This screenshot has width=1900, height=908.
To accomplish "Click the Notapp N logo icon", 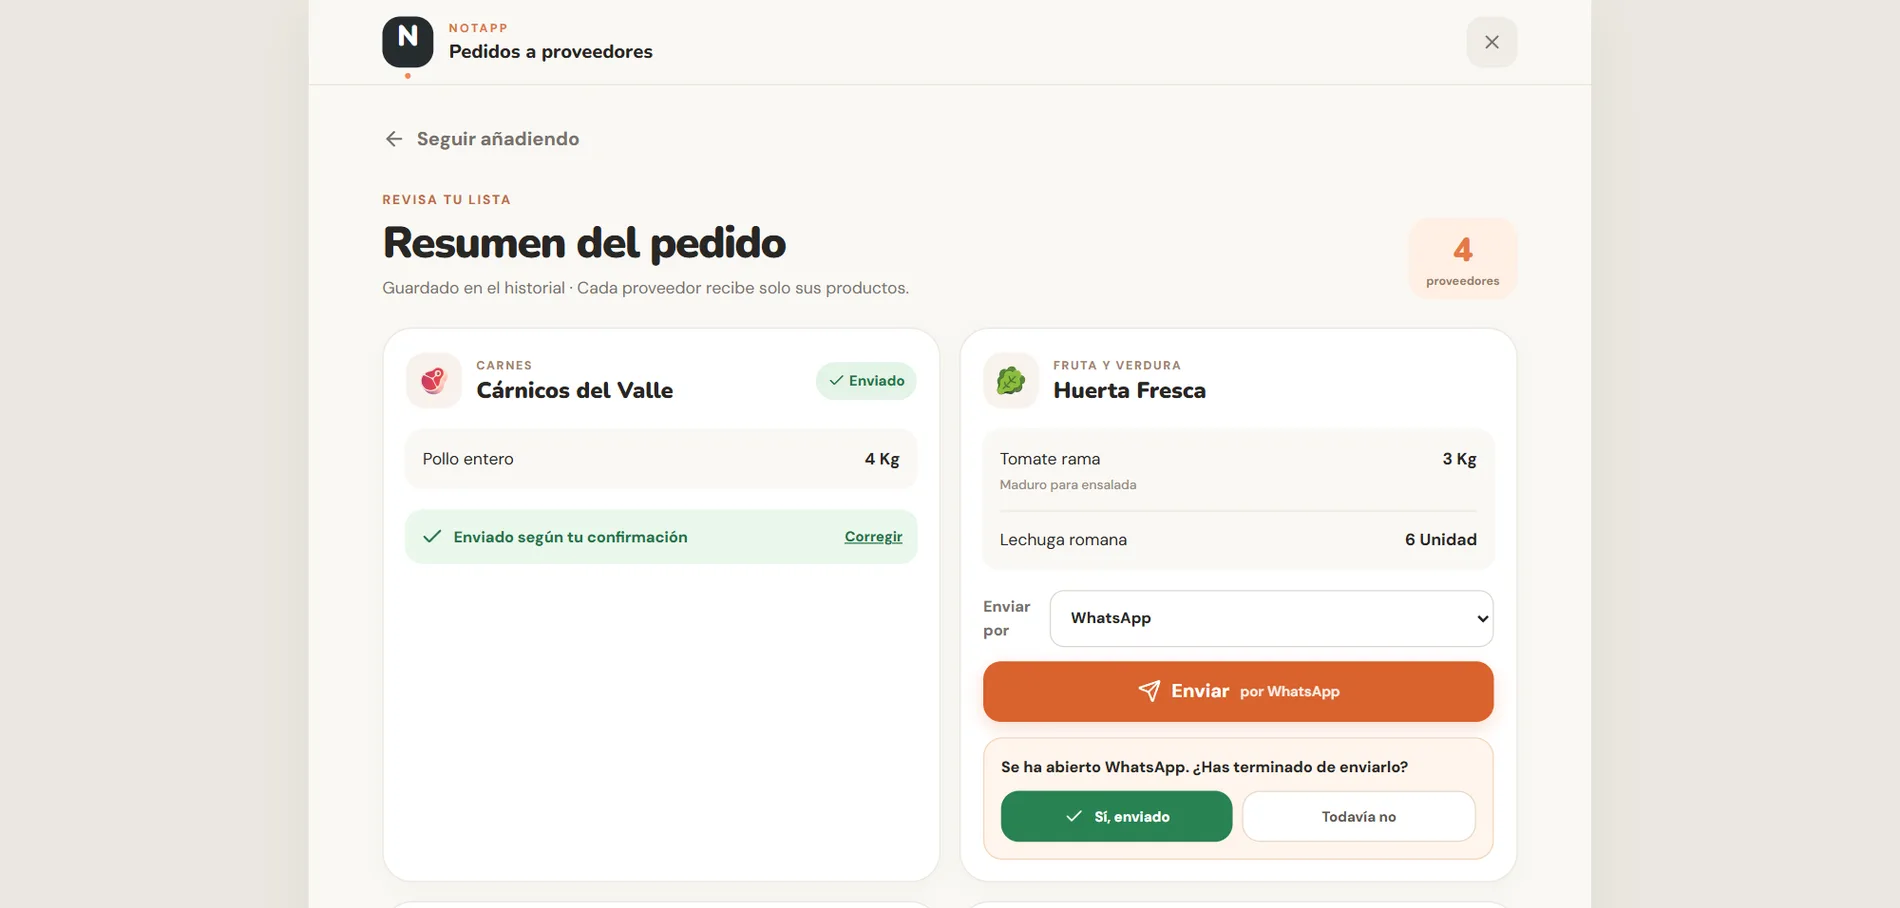I will click(x=407, y=41).
